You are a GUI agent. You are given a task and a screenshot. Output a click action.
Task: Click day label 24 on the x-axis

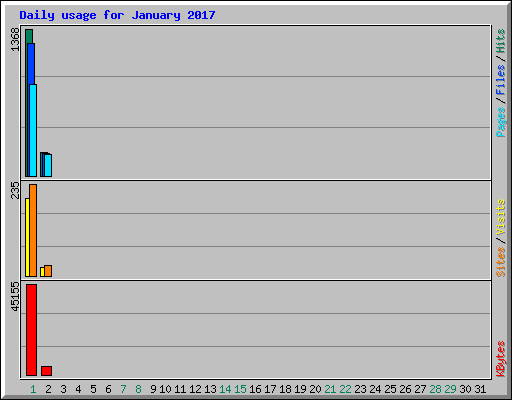pos(375,389)
